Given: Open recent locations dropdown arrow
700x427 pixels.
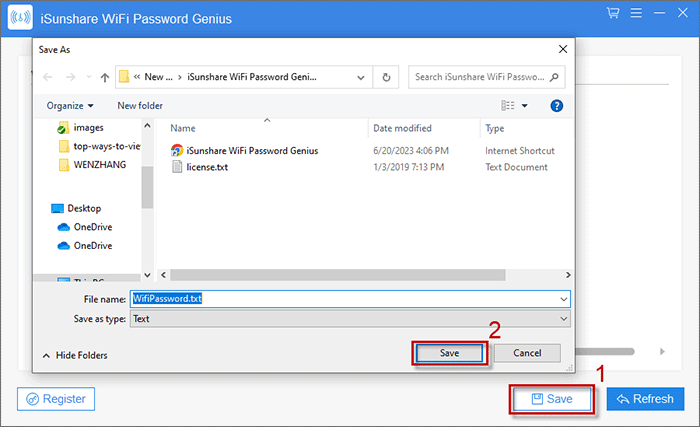Looking at the screenshot, I should [89, 77].
